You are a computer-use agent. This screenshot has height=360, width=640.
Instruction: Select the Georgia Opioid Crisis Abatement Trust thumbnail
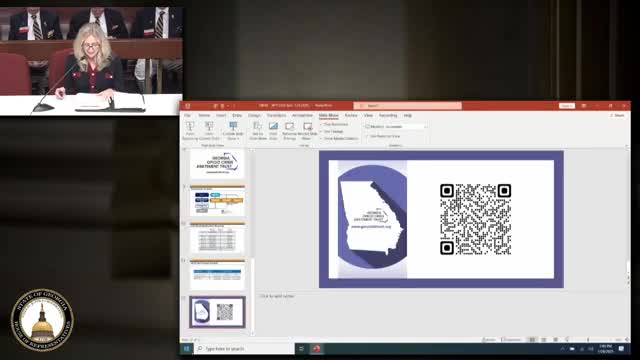tap(217, 164)
